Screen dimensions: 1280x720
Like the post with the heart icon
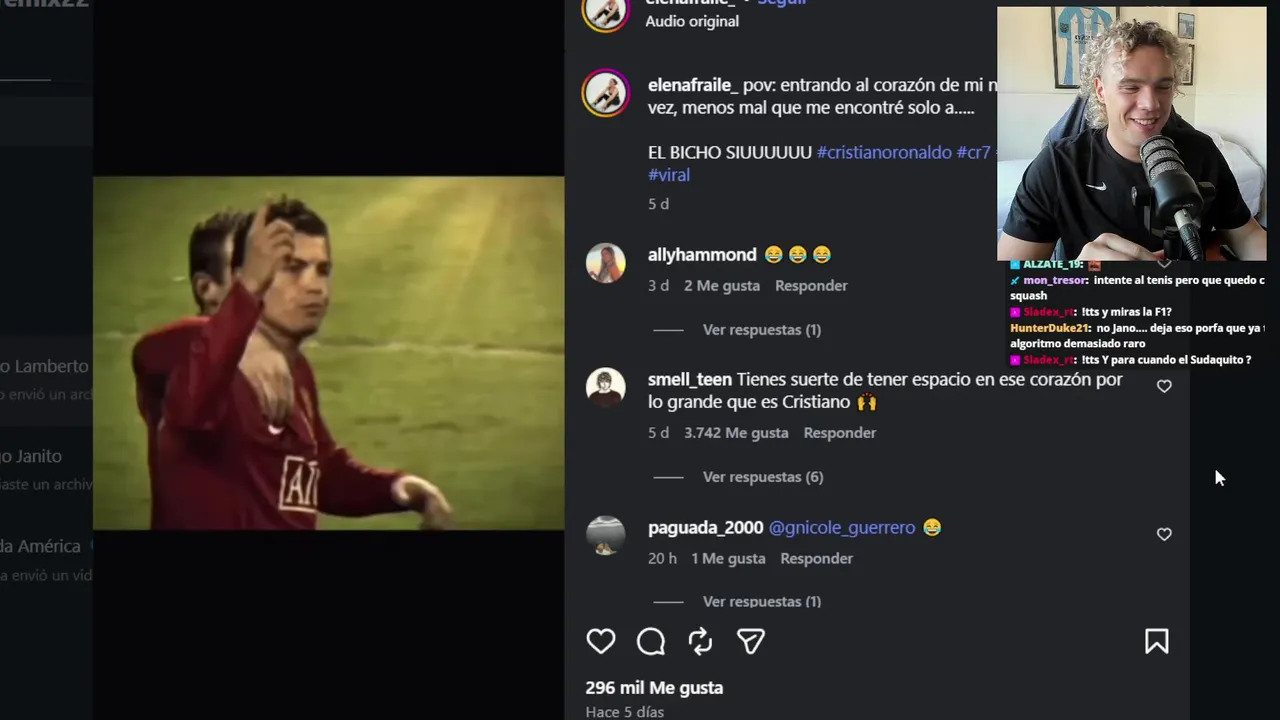[x=601, y=641]
